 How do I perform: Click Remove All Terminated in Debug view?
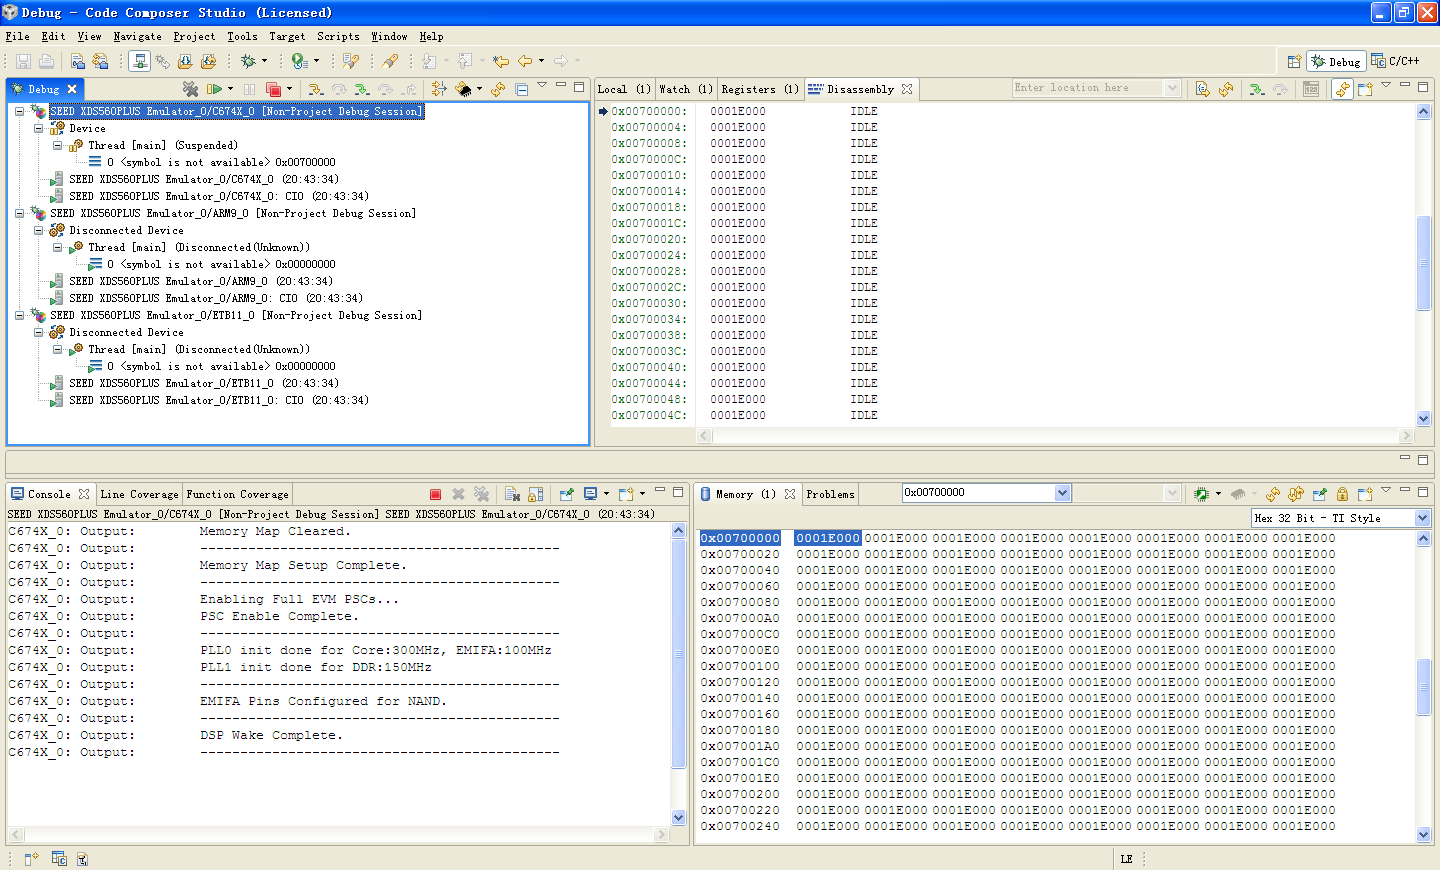[190, 89]
